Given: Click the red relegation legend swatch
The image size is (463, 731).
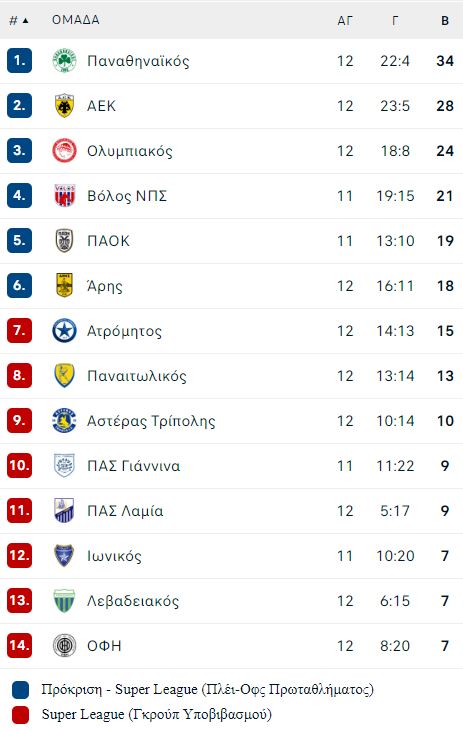Looking at the screenshot, I should tap(21, 714).
